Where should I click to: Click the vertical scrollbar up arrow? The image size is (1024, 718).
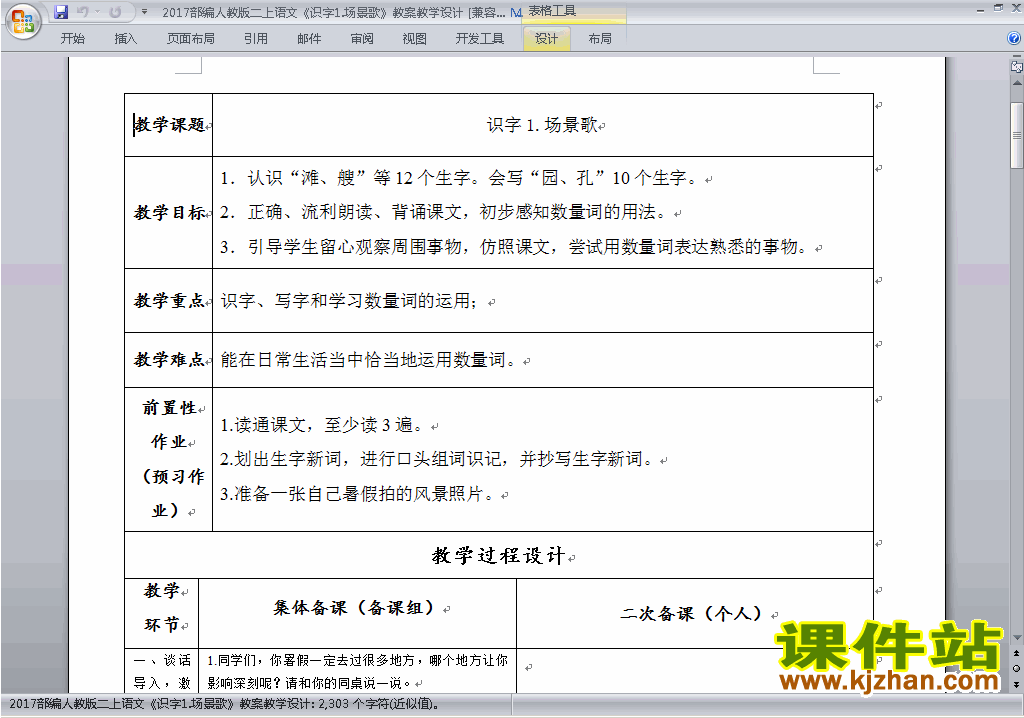tap(1017, 84)
